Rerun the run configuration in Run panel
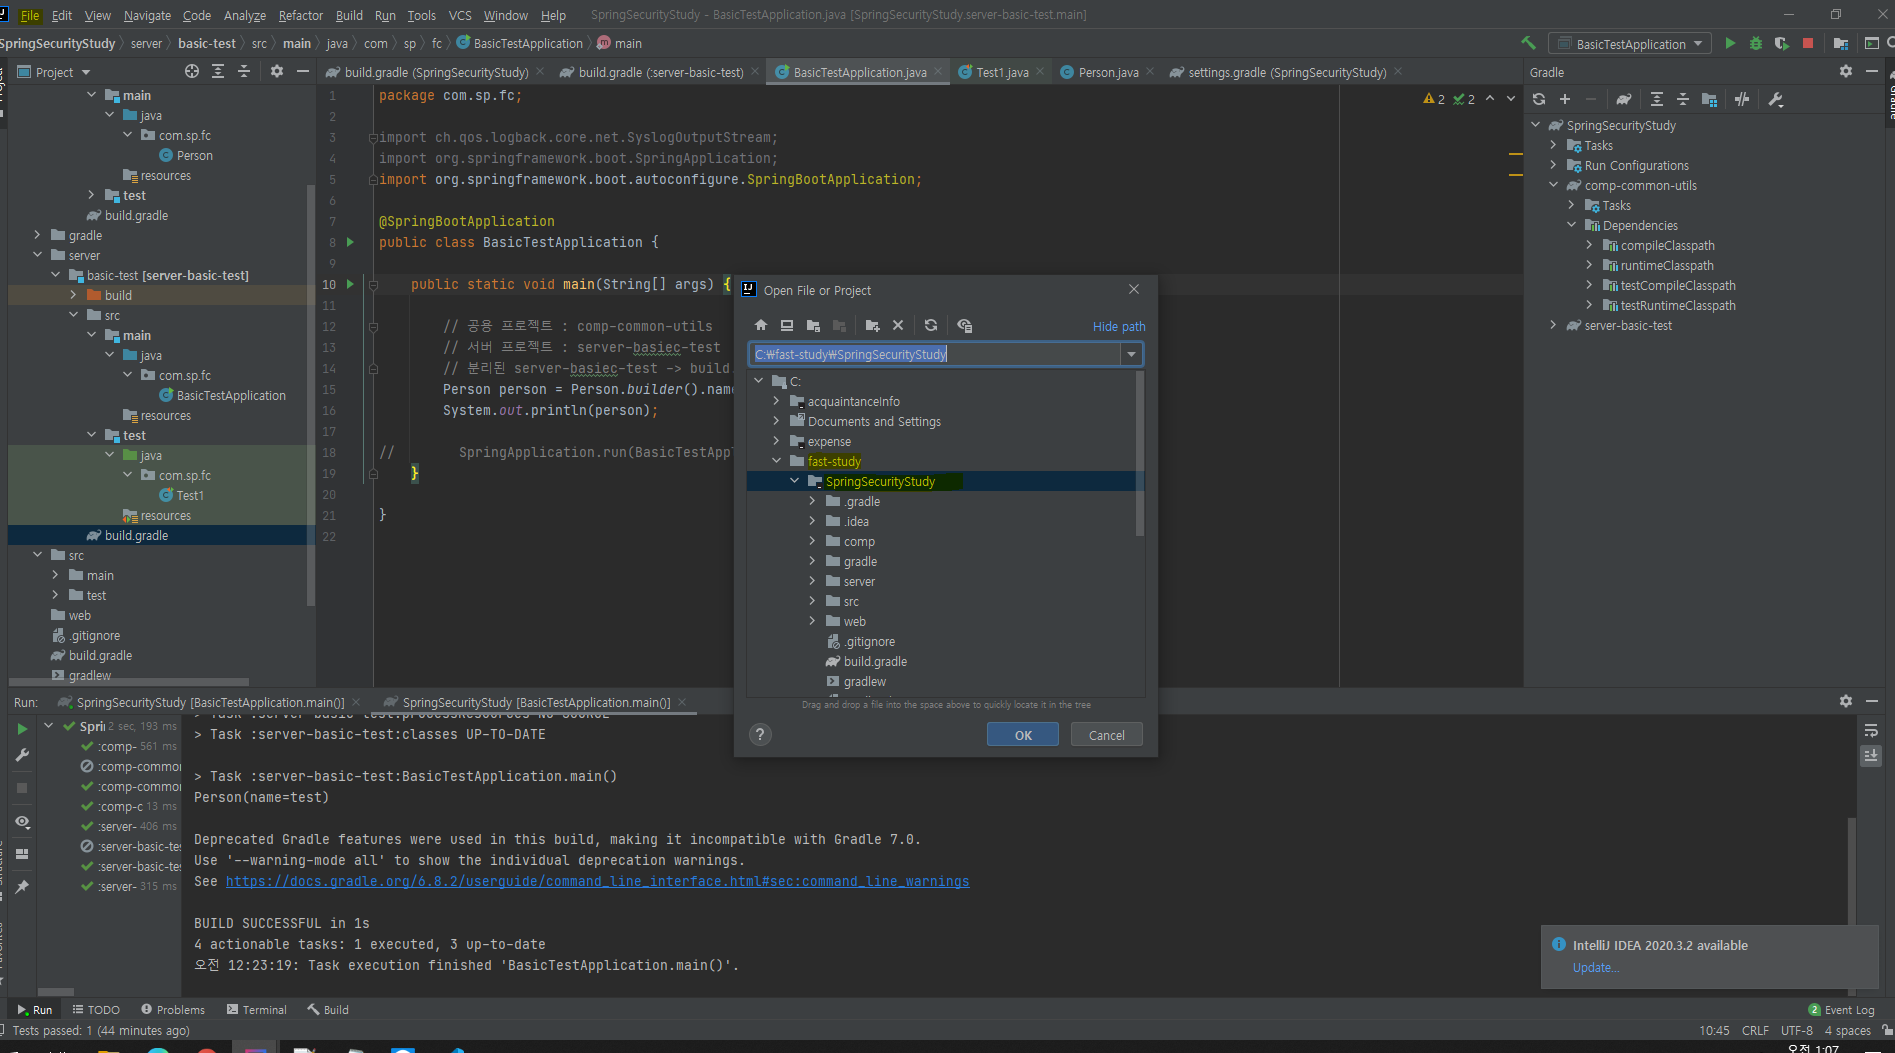This screenshot has width=1895, height=1053. [22, 729]
